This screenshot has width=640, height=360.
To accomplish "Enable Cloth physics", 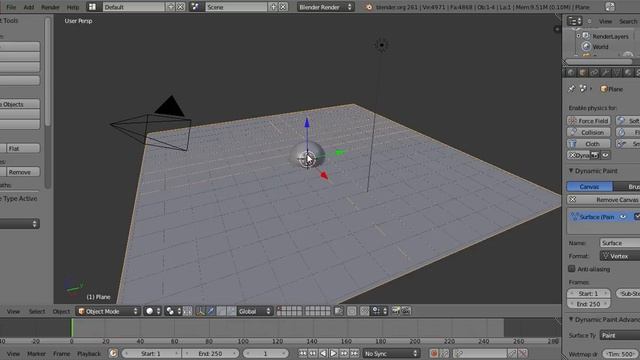I will (x=589, y=144).
